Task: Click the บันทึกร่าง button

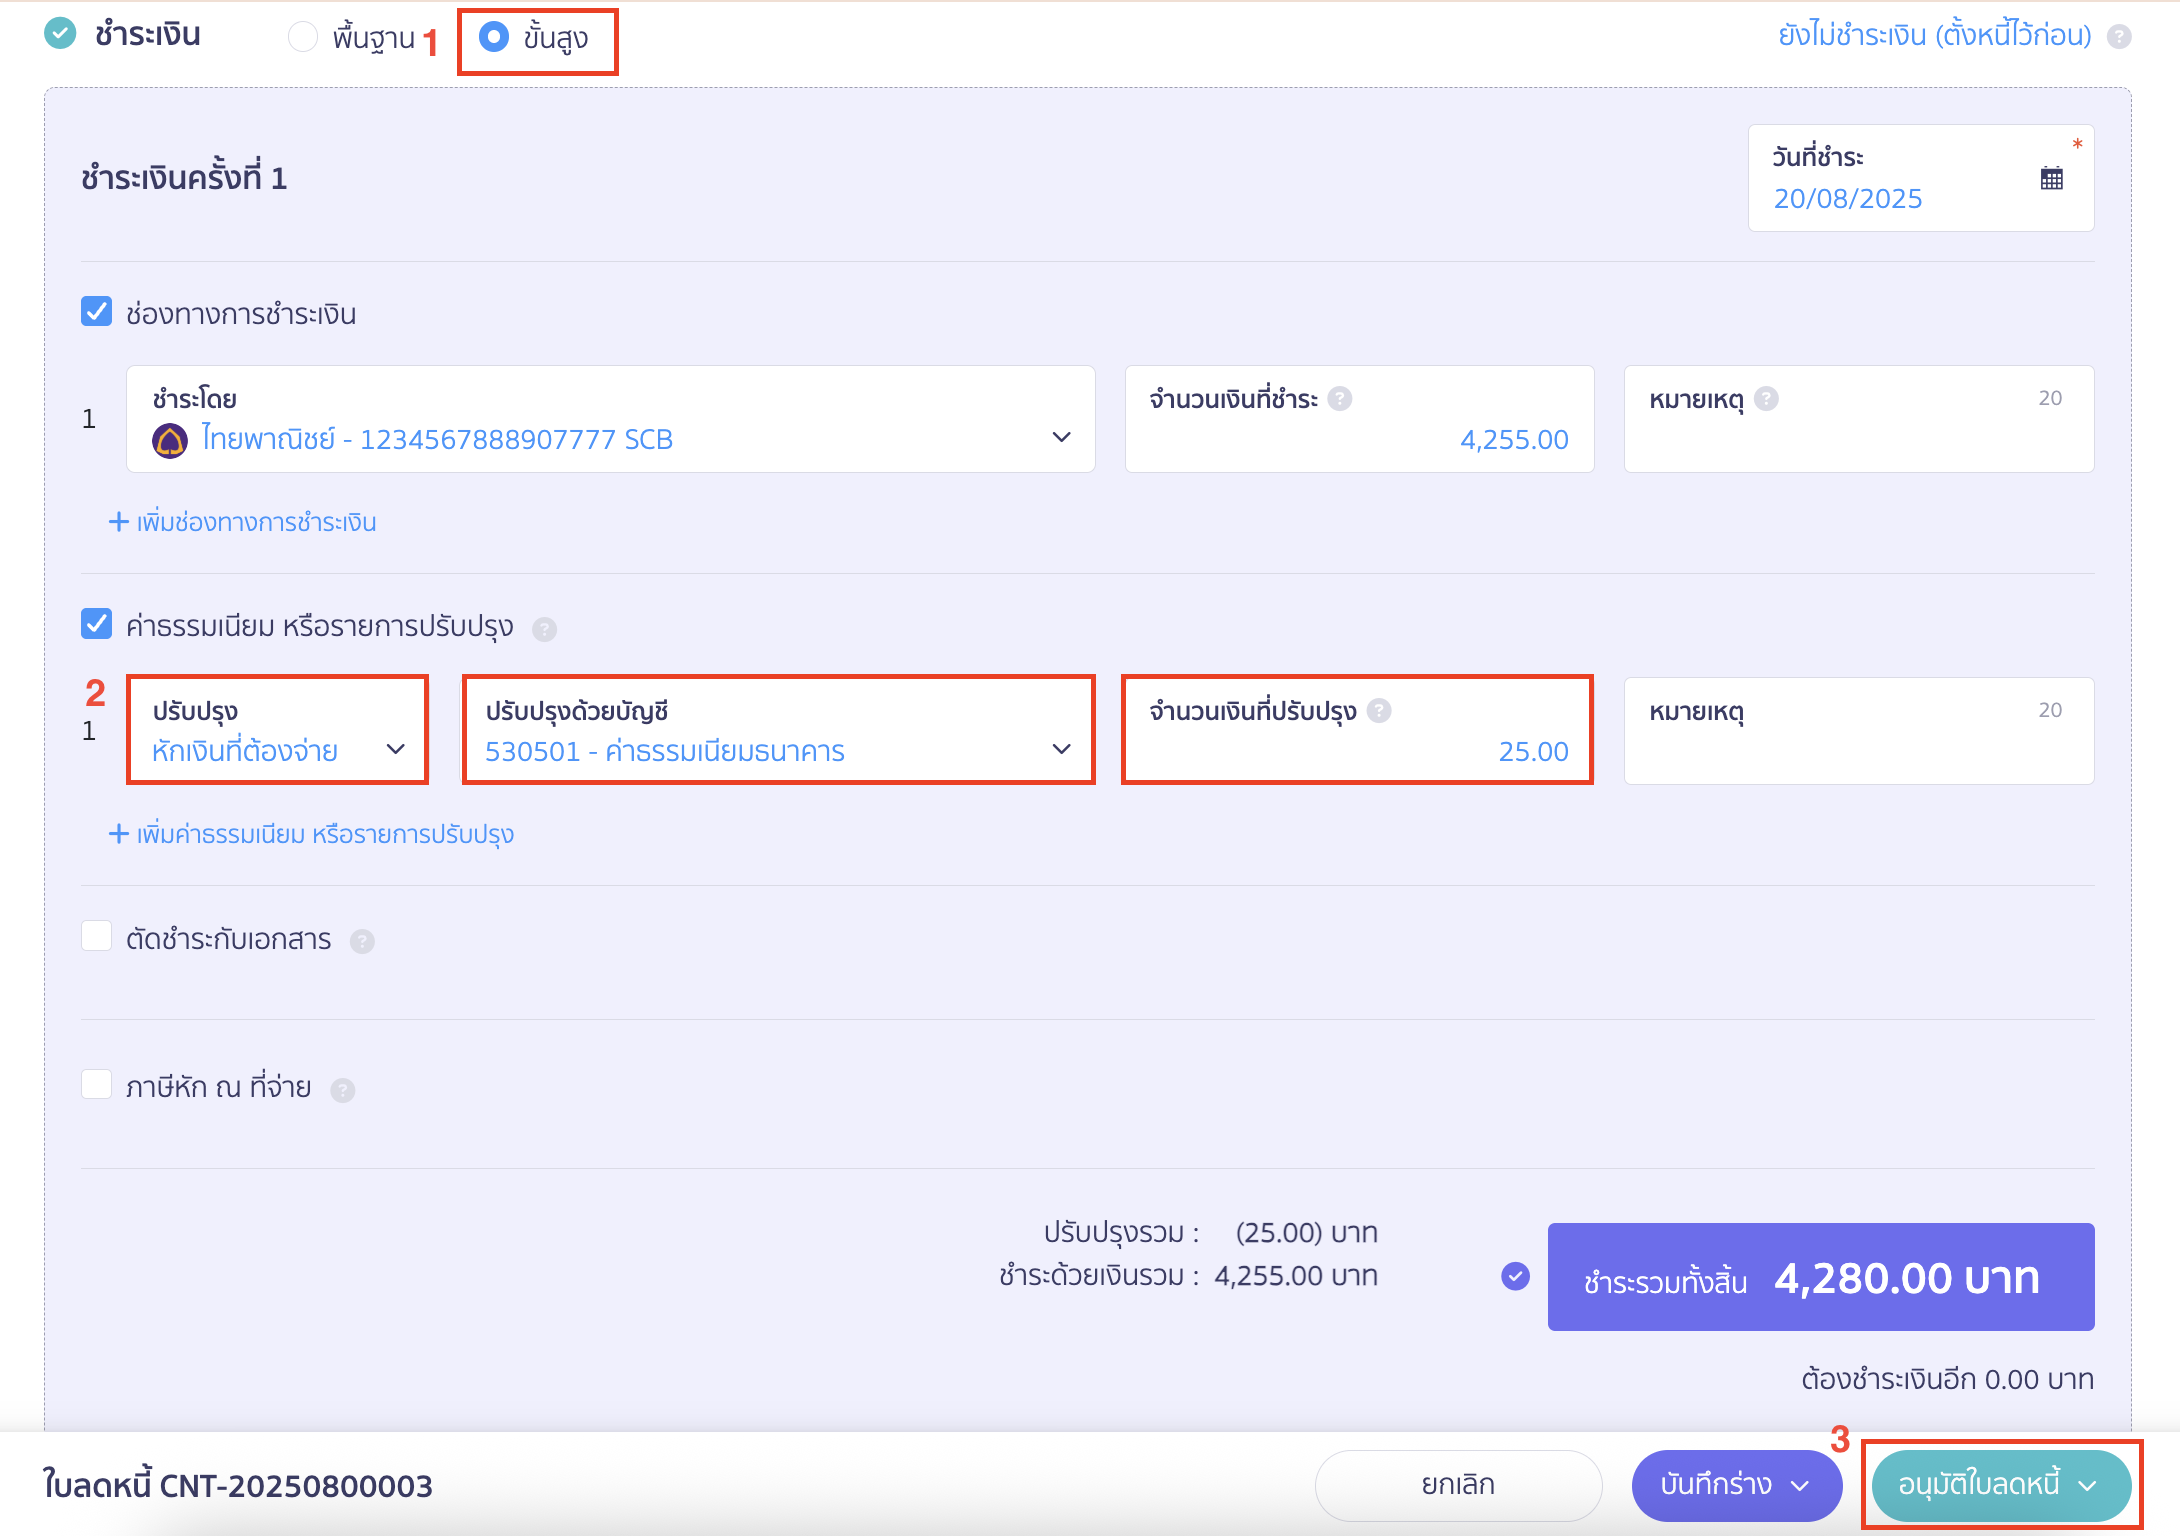Action: click(1737, 1485)
